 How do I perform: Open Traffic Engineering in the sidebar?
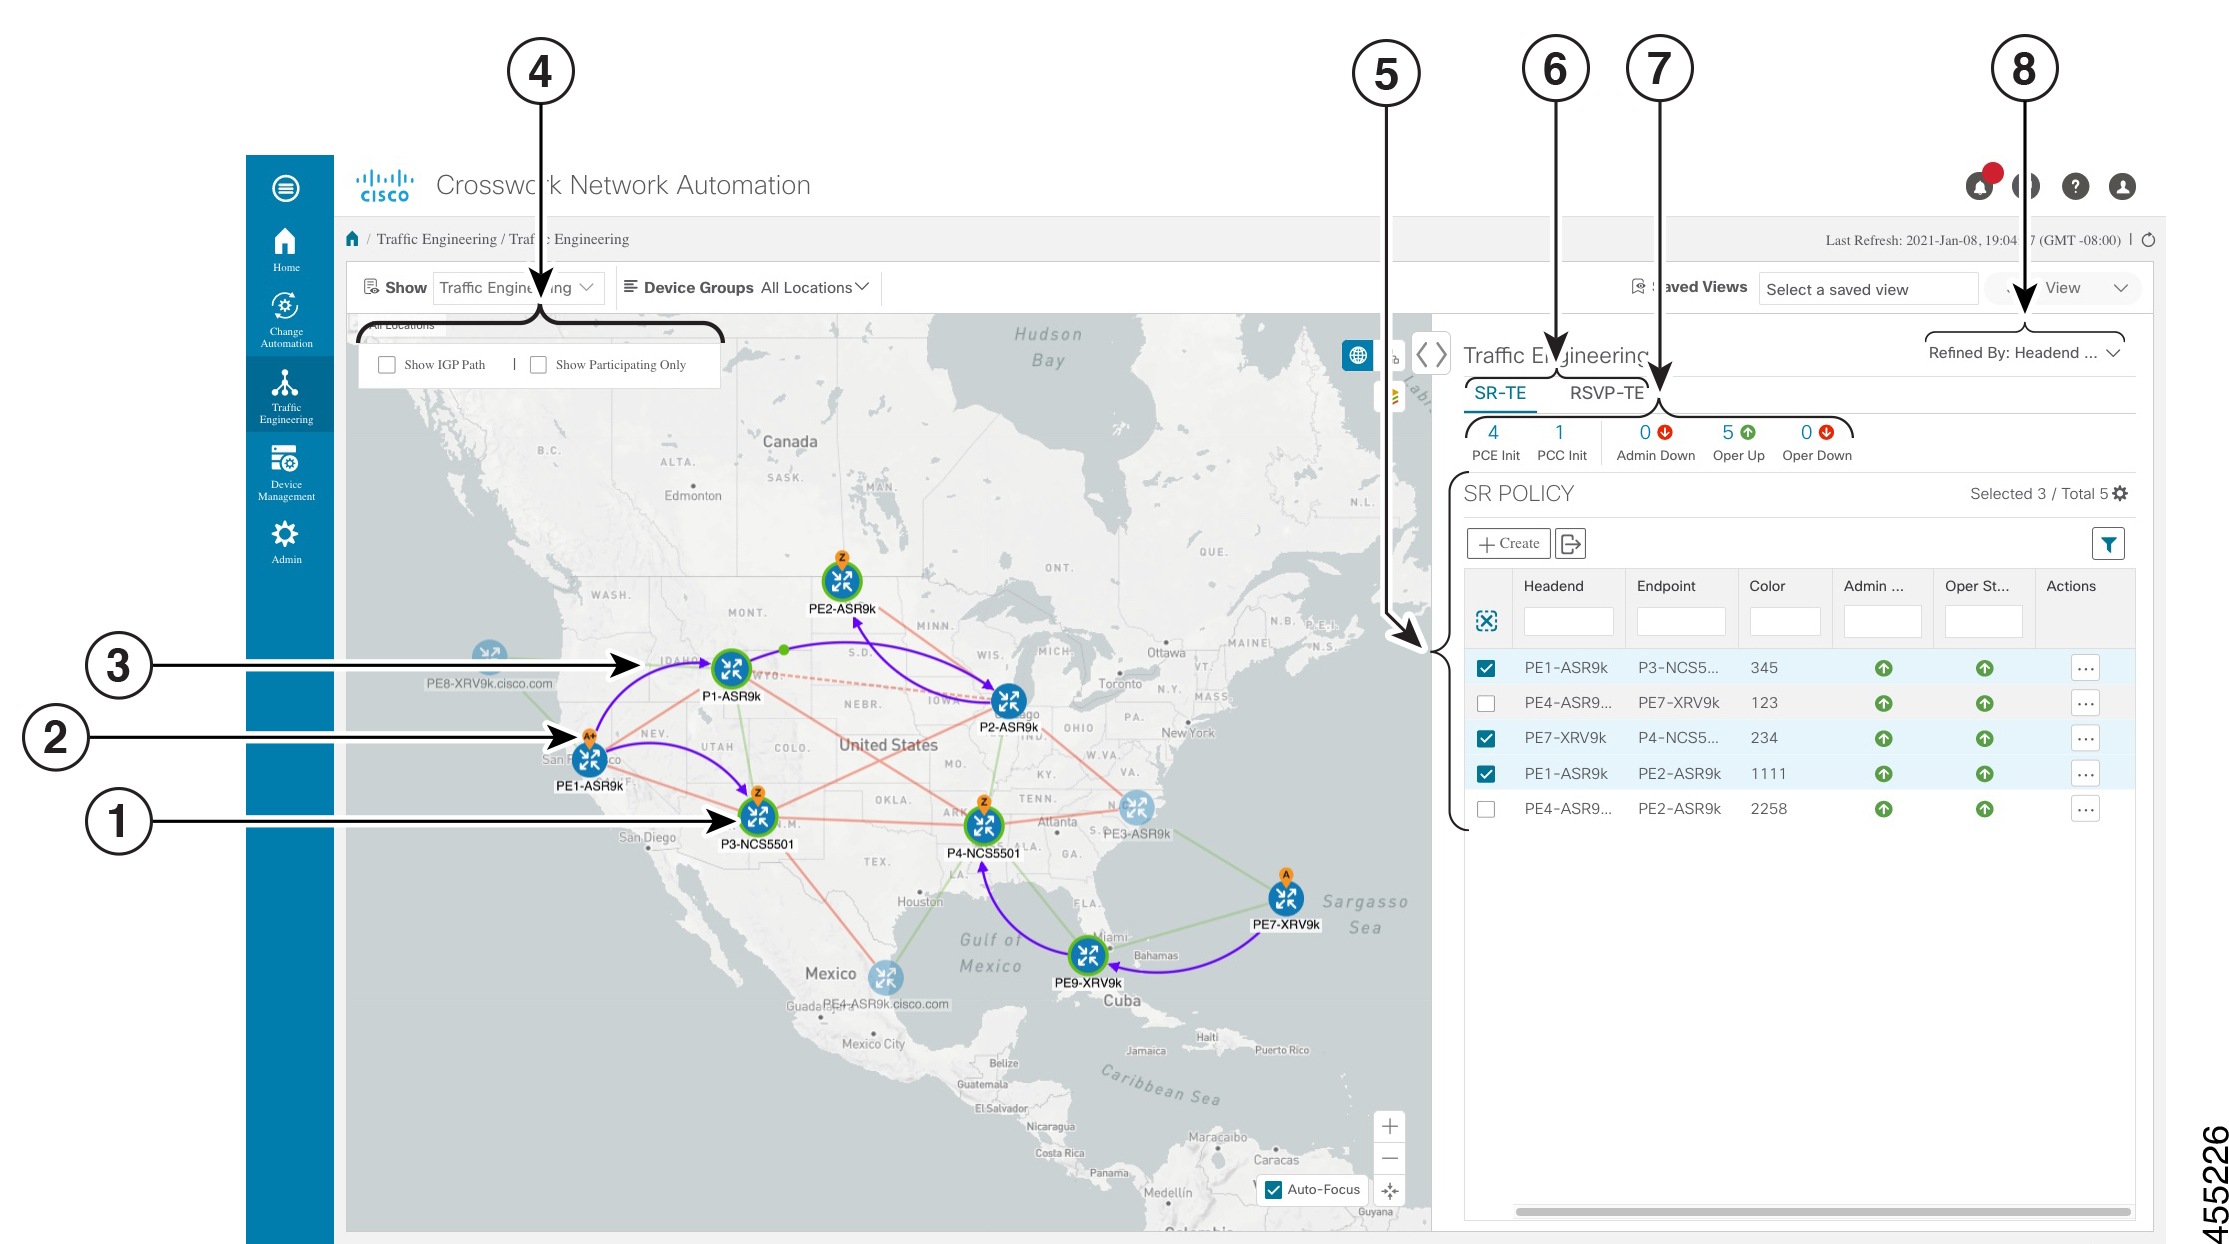[x=286, y=396]
